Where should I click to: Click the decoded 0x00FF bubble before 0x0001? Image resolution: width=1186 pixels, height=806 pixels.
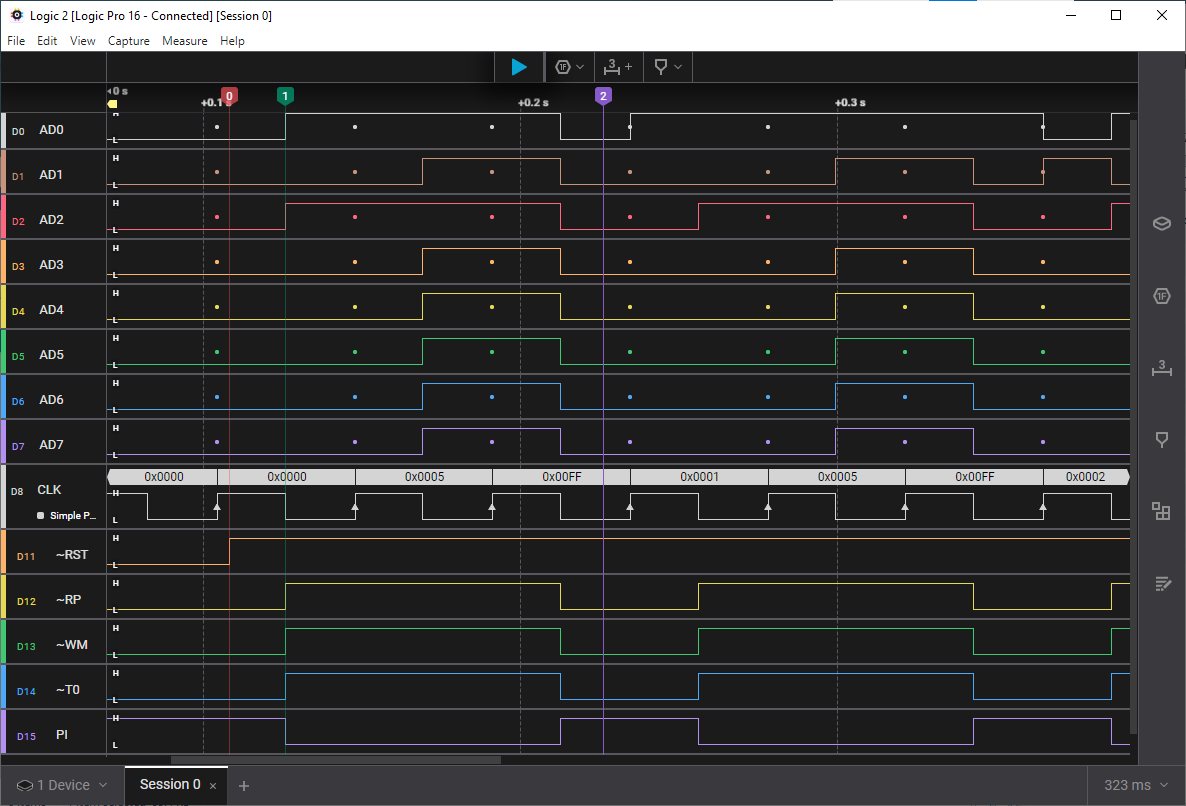point(561,477)
